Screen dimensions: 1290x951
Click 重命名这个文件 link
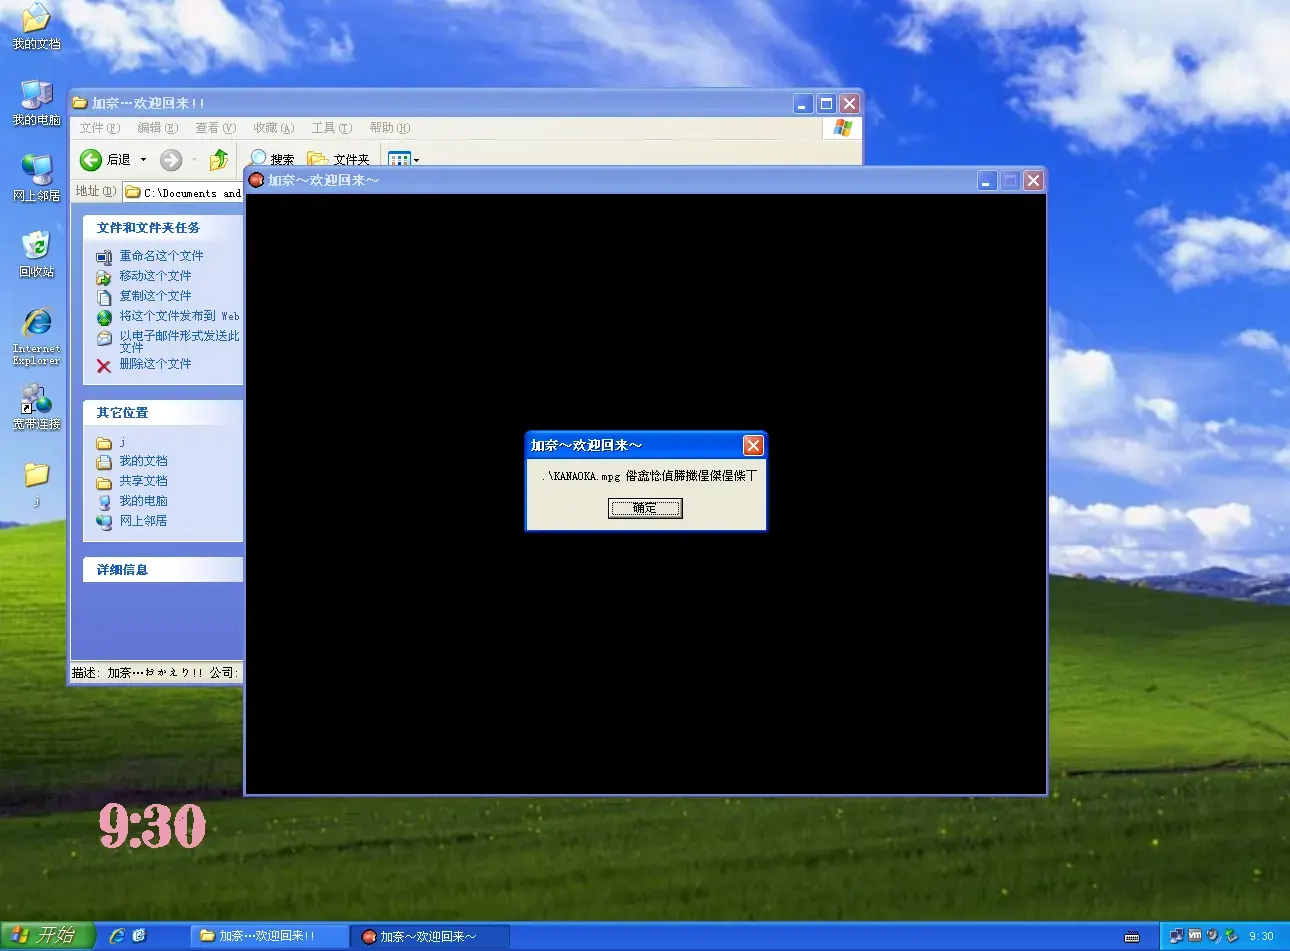click(161, 256)
